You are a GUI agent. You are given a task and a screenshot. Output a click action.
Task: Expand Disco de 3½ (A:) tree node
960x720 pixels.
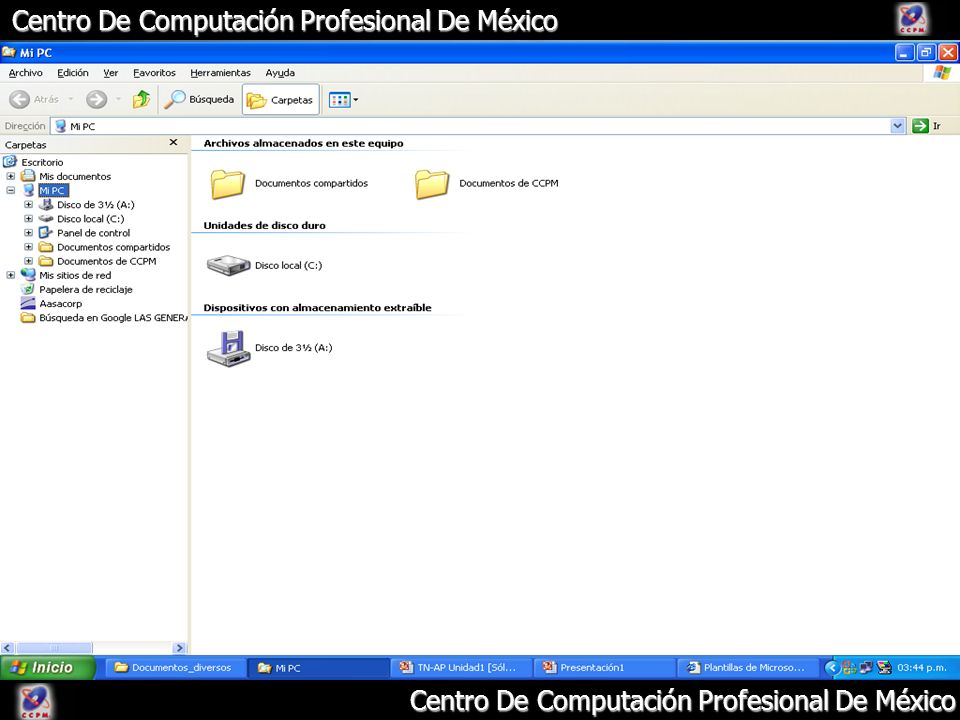coord(28,204)
